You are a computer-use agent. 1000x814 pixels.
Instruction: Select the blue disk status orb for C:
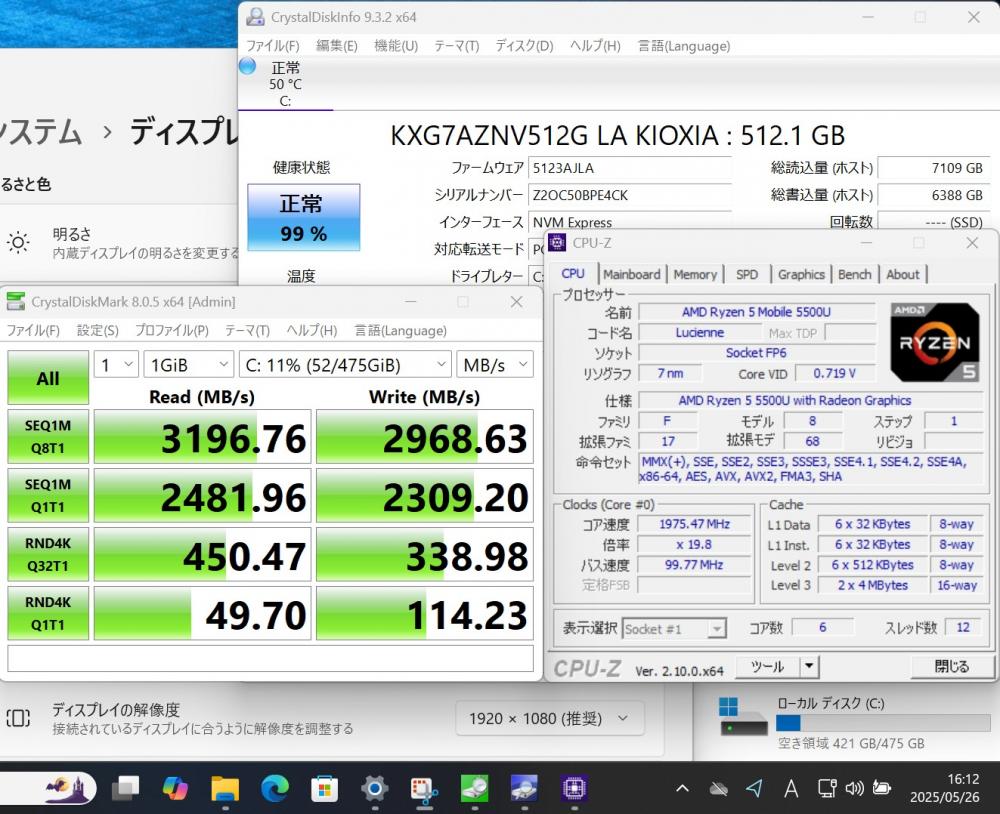(247, 66)
